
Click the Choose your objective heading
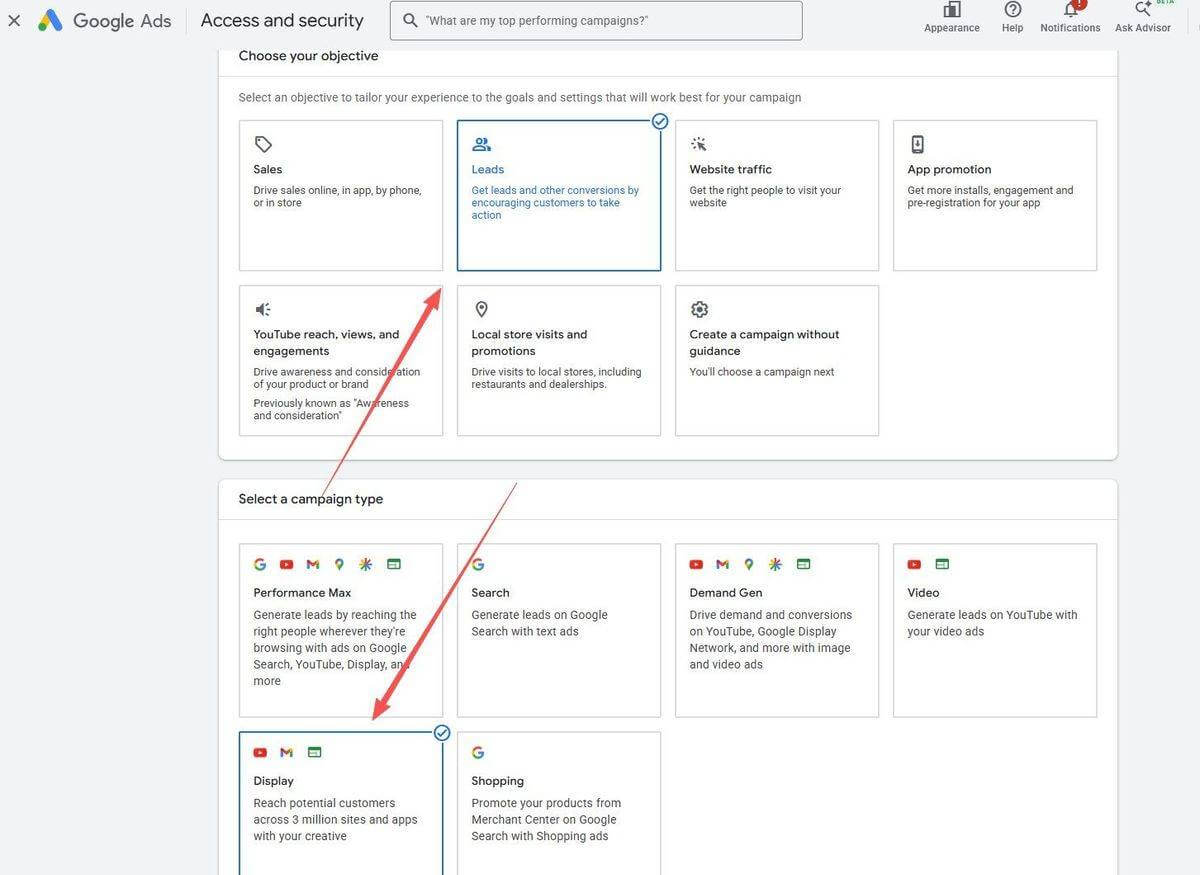[308, 56]
